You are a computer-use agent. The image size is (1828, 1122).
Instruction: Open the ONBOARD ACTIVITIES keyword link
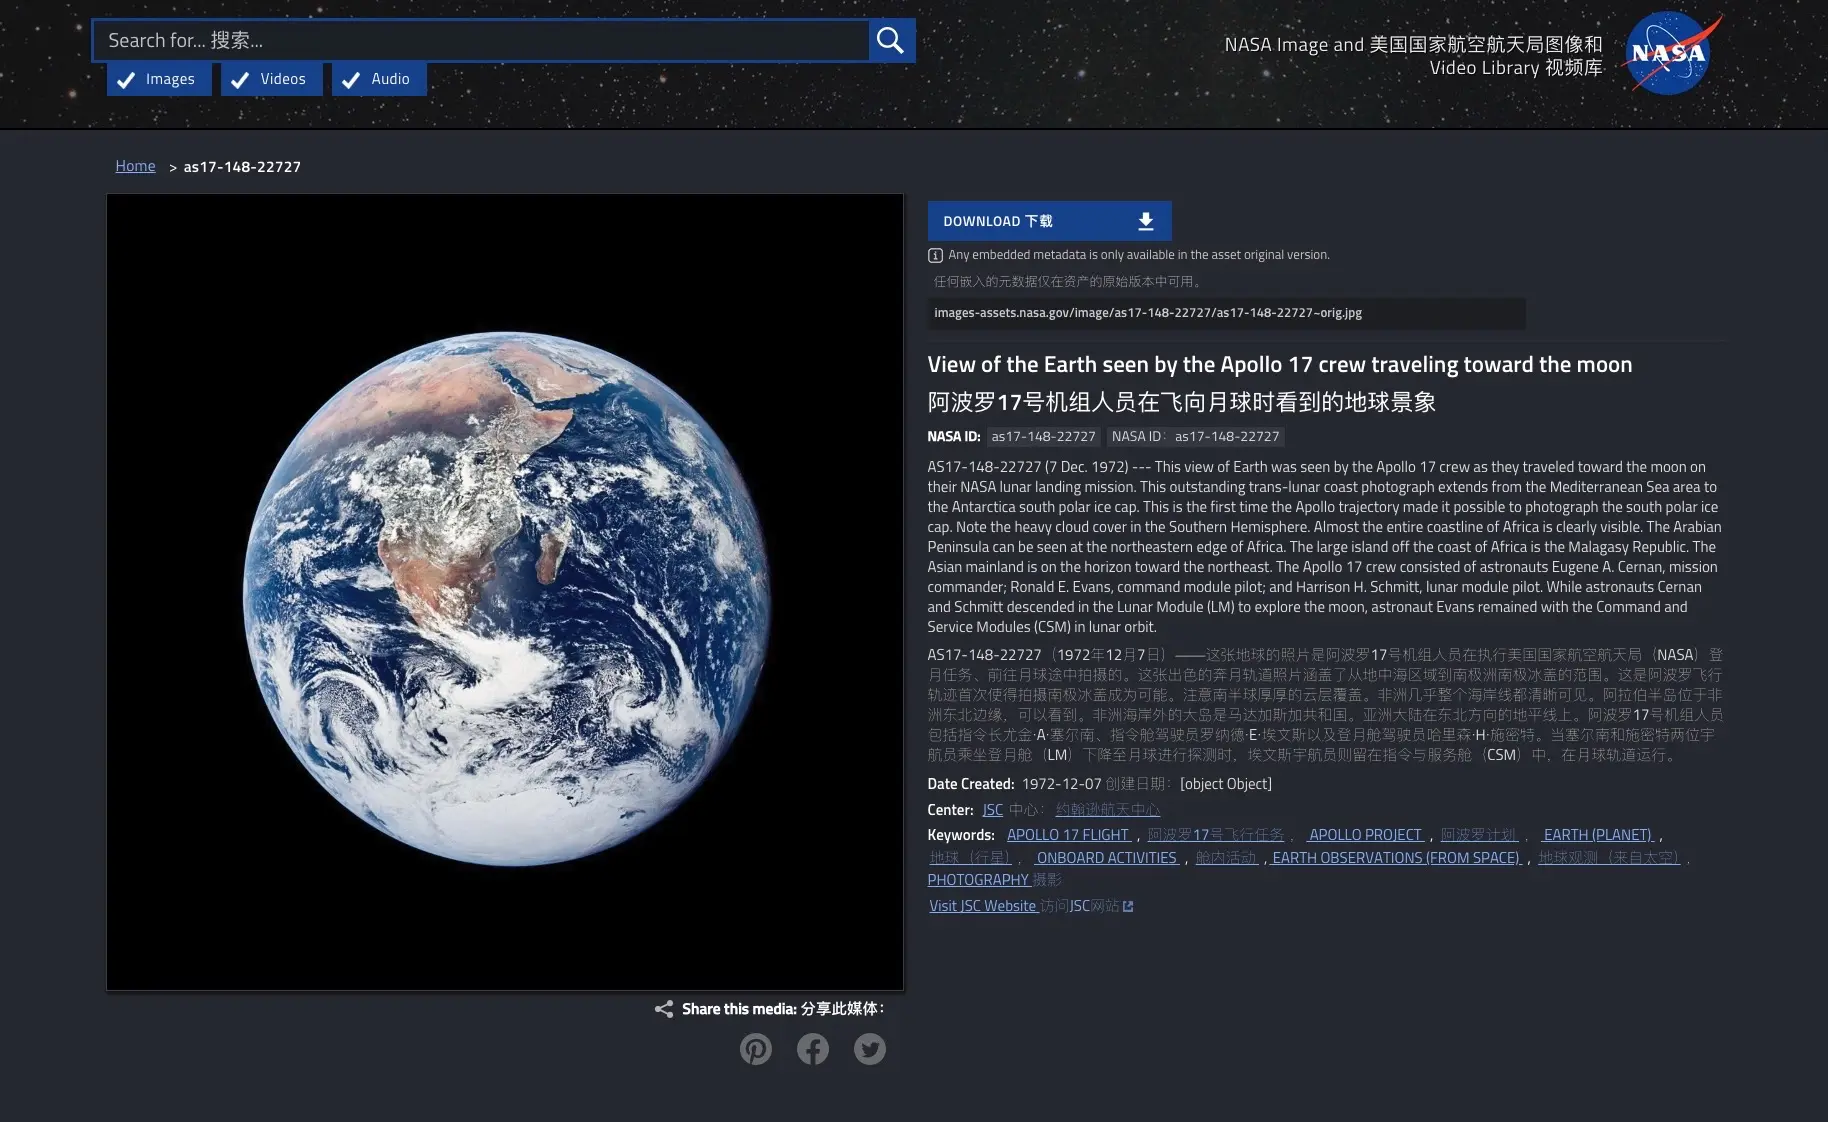coord(1106,858)
